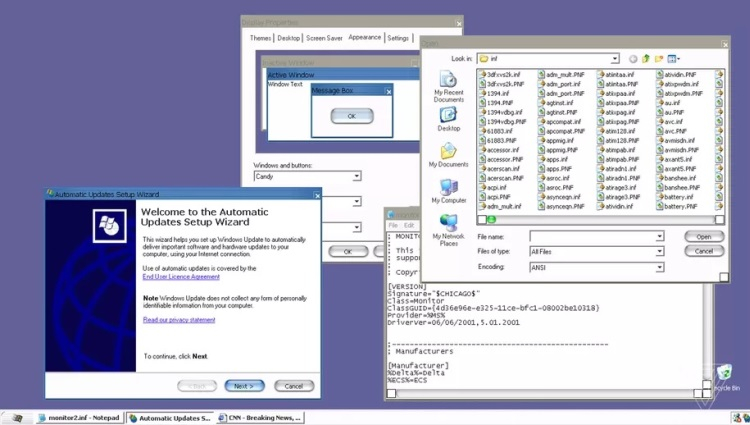
Task: Read our privacy statement link
Action: (x=179, y=320)
